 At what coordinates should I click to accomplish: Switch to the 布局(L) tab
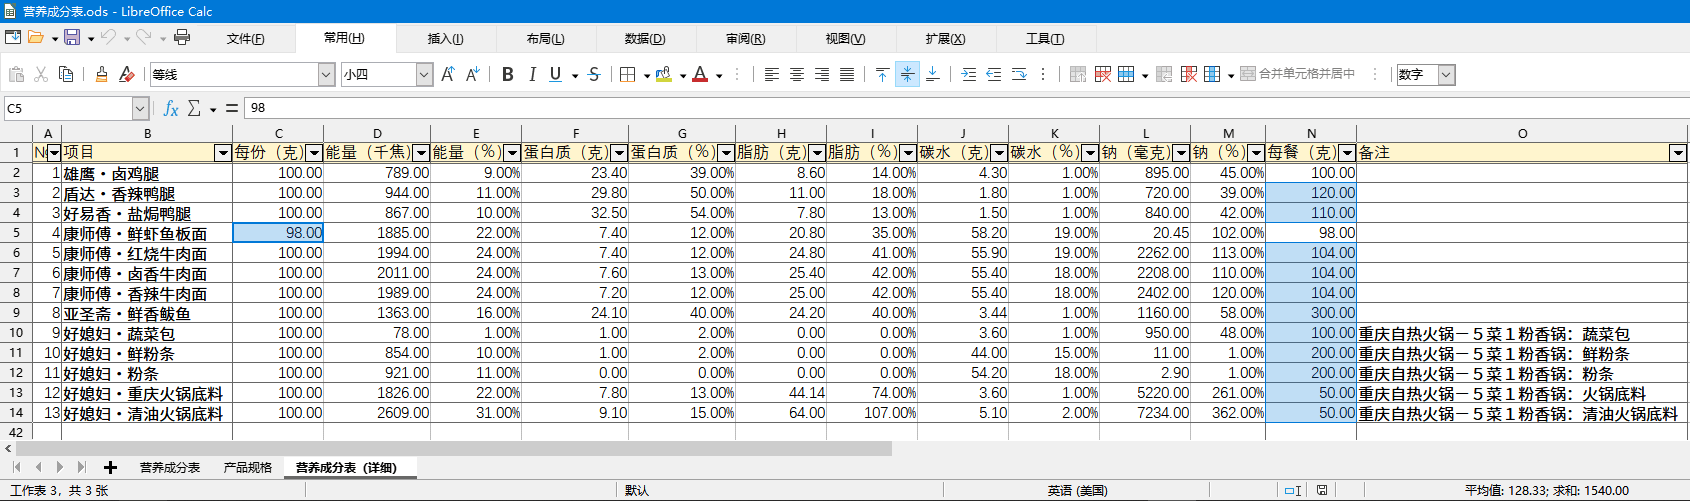[545, 39]
